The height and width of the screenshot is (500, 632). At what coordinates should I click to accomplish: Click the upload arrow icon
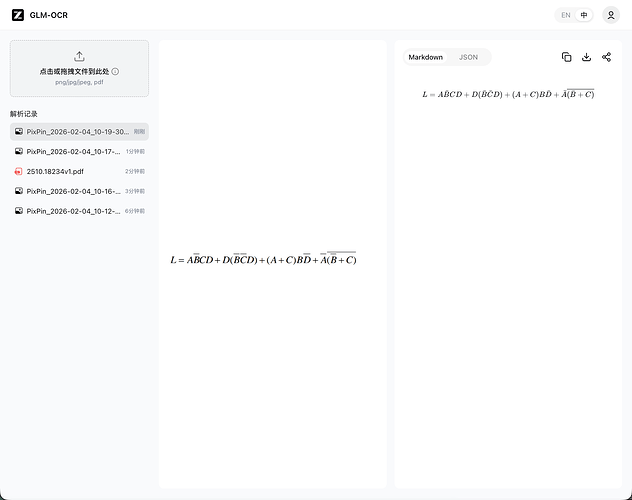click(x=79, y=56)
